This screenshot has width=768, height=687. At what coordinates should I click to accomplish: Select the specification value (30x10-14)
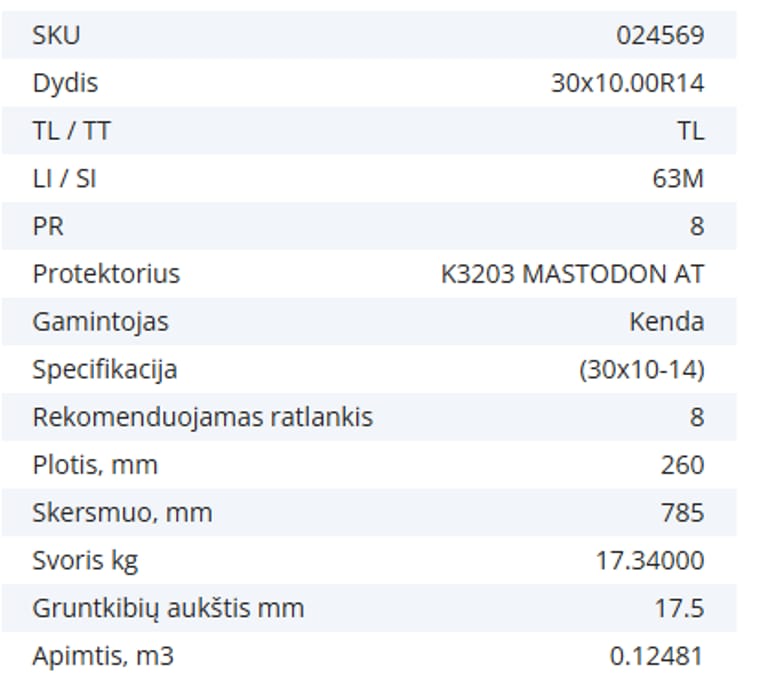pos(641,370)
